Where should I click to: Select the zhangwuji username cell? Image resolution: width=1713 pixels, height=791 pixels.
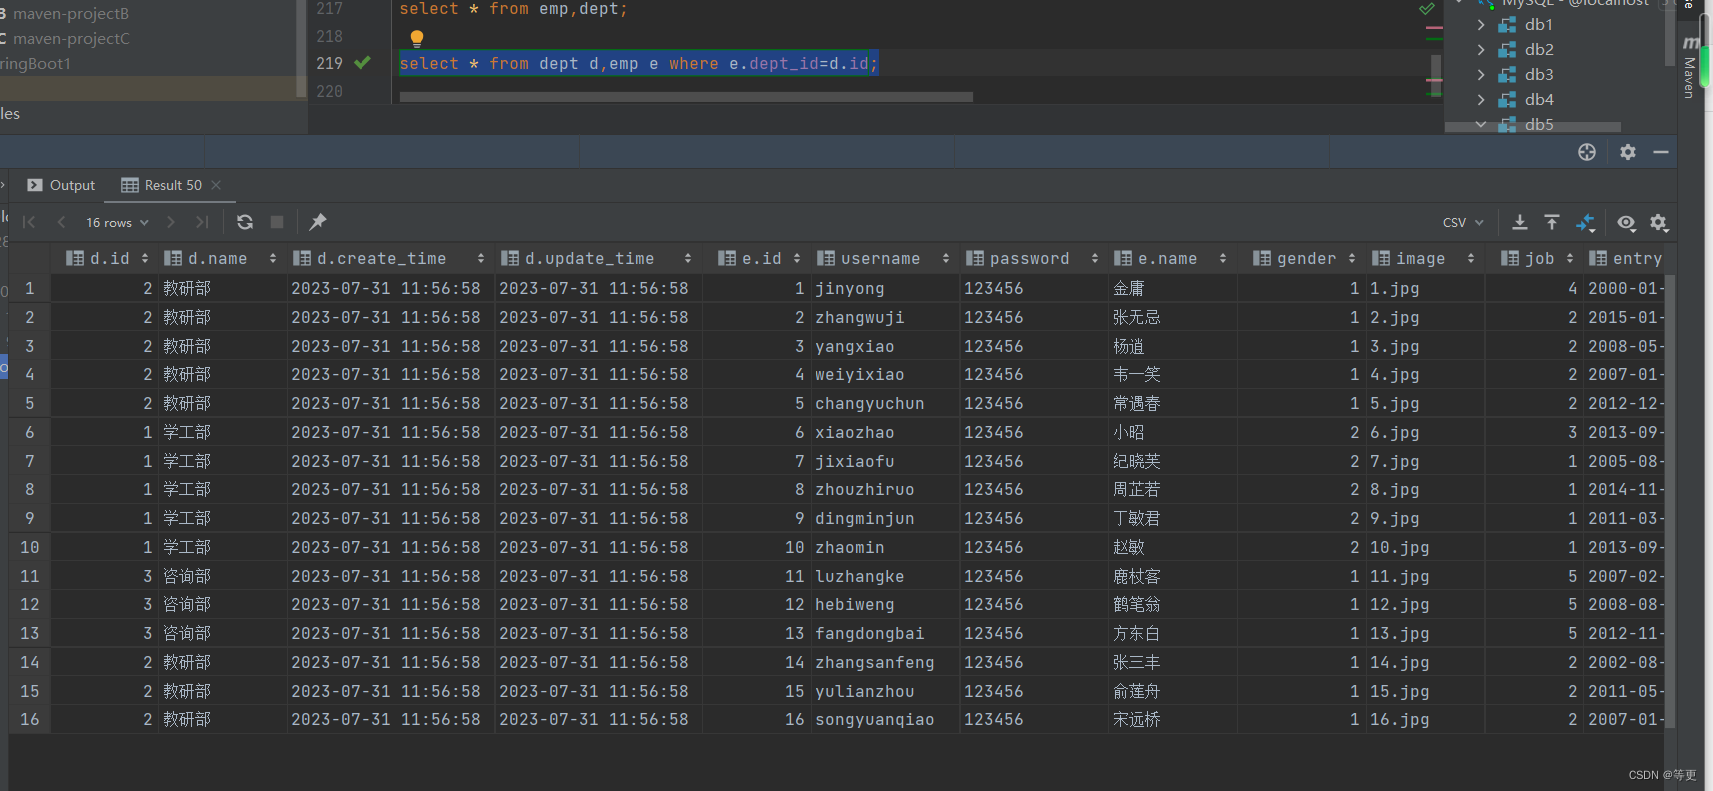[x=884, y=317]
